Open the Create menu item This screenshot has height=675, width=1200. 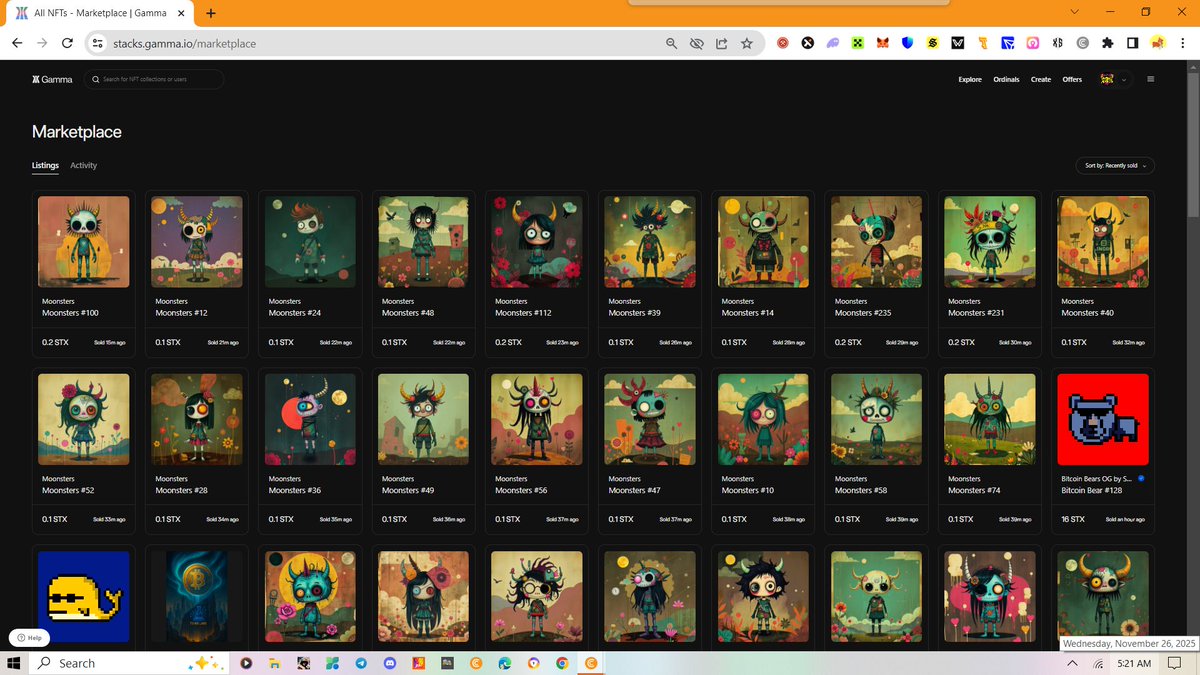click(1041, 79)
